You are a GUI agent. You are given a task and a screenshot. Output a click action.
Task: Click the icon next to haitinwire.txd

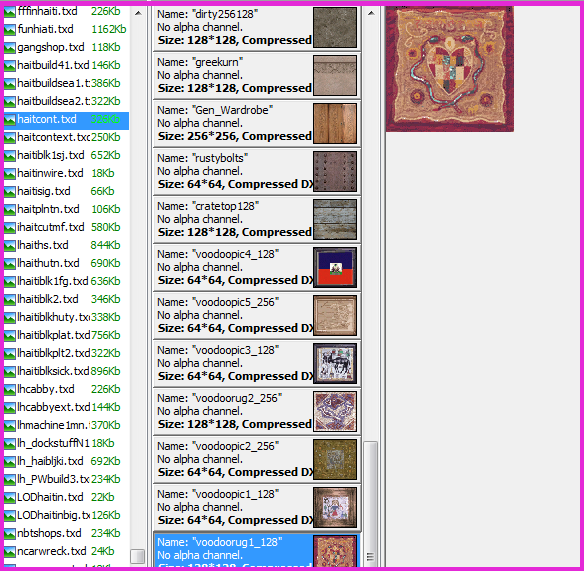click(10, 174)
